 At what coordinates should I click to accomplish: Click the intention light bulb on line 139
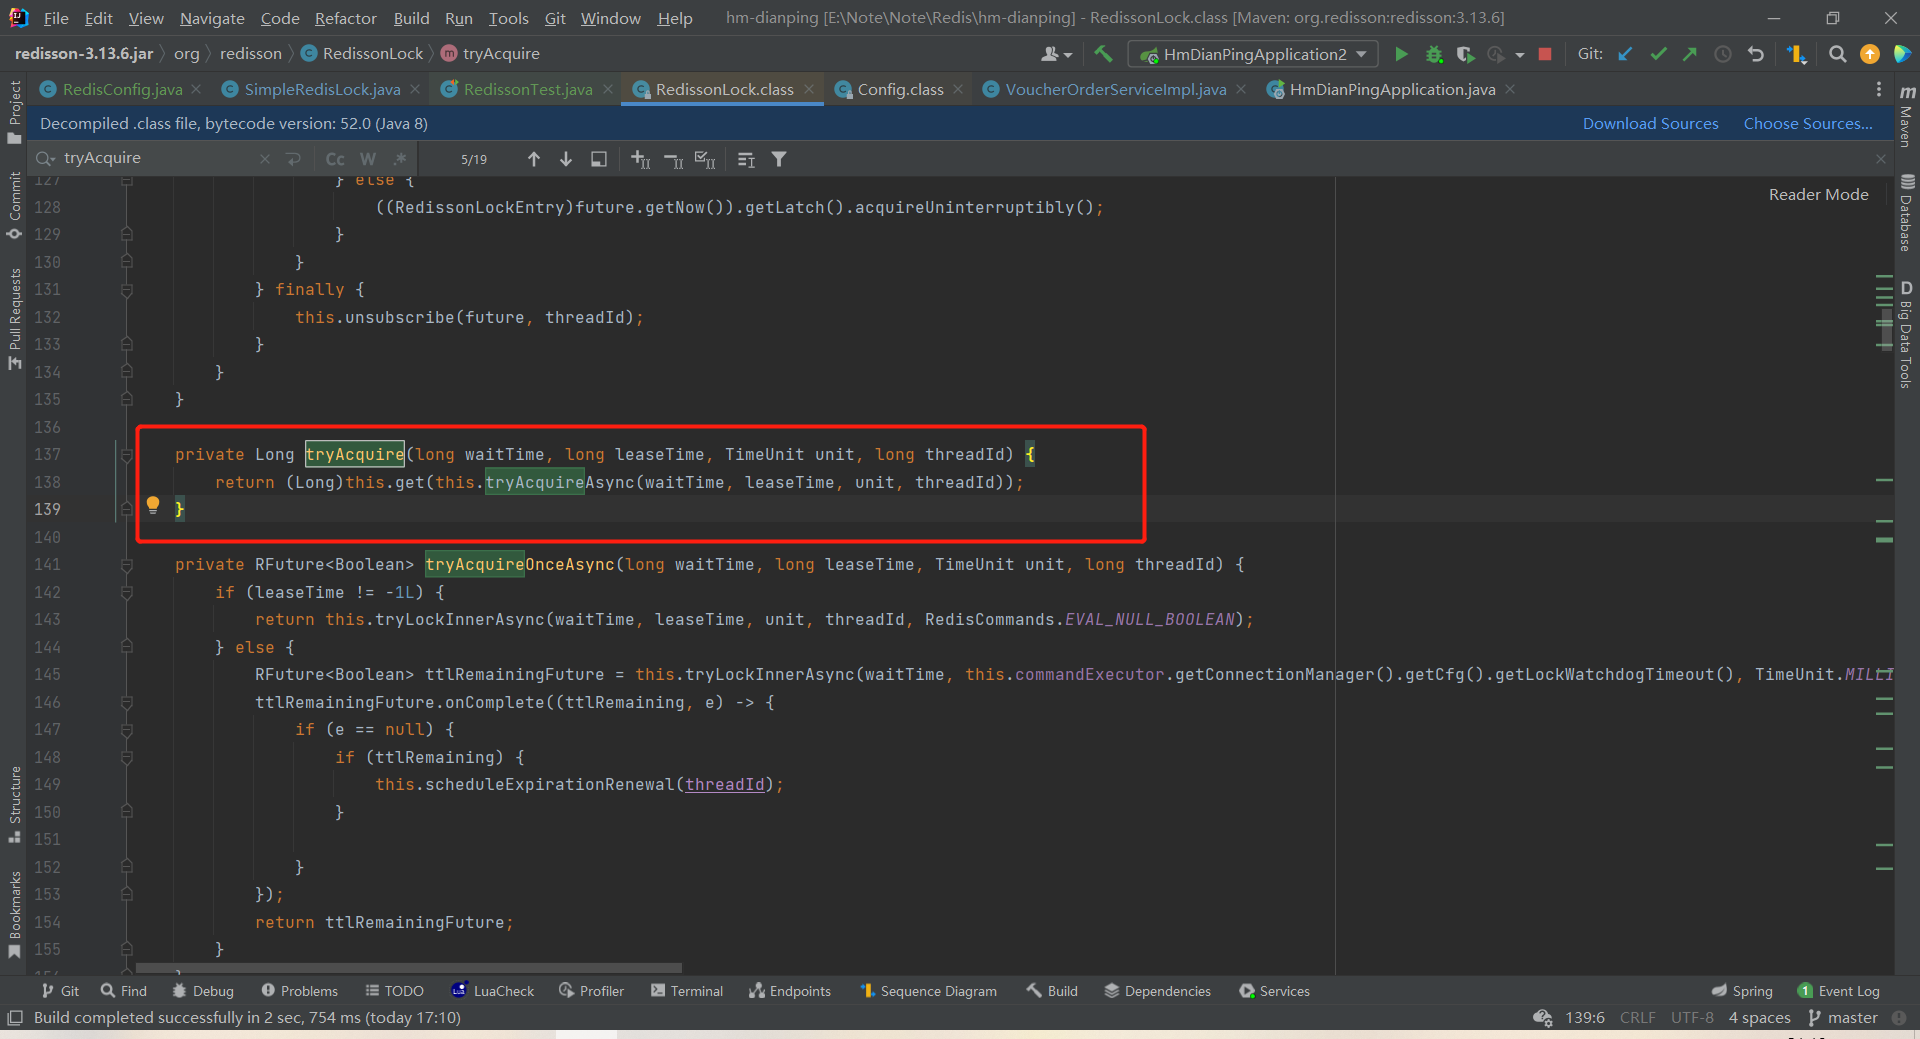[x=153, y=505]
